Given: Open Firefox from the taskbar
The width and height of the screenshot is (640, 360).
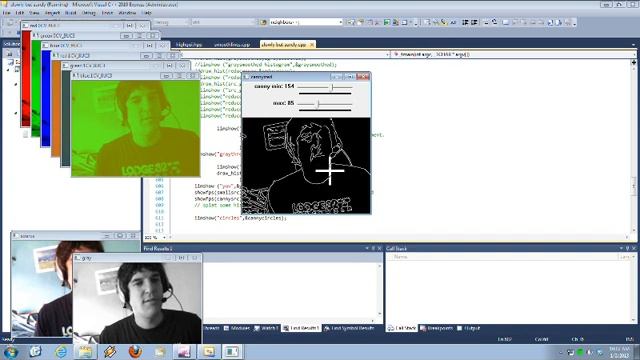Looking at the screenshot, I should point(135,351).
